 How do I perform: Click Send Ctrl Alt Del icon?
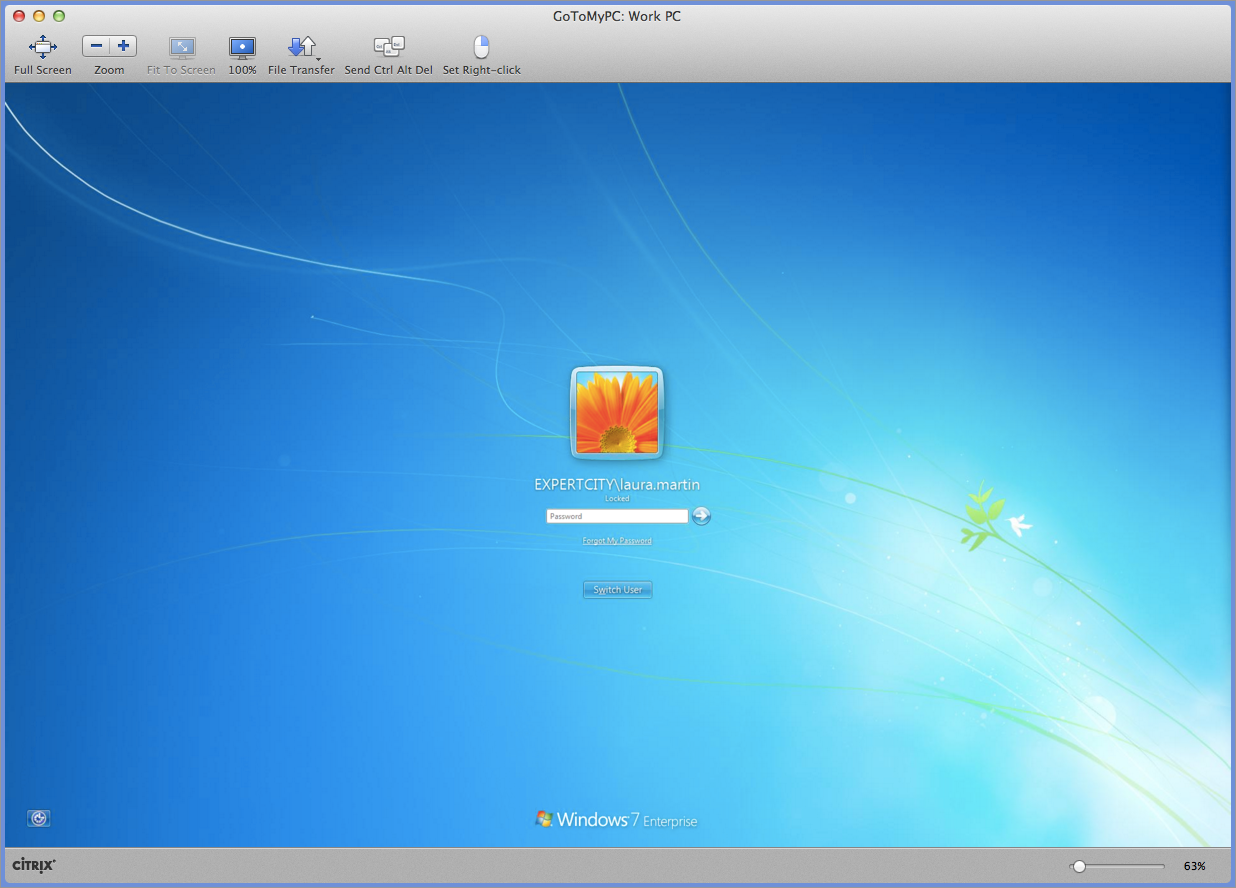pos(388,46)
